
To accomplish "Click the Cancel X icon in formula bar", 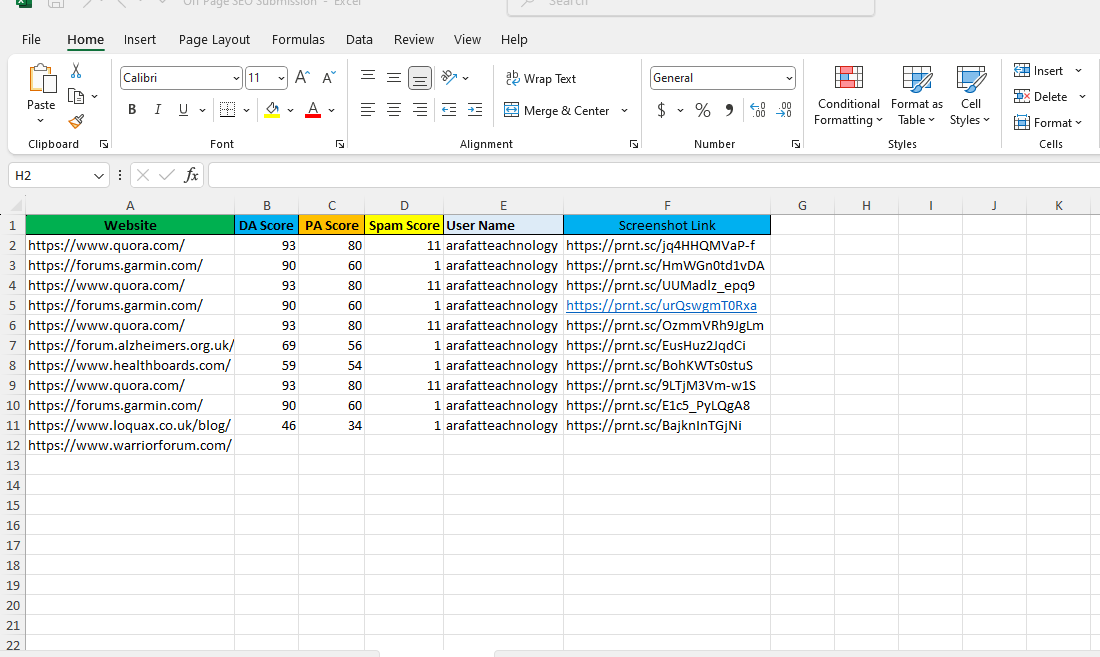I will [x=143, y=175].
